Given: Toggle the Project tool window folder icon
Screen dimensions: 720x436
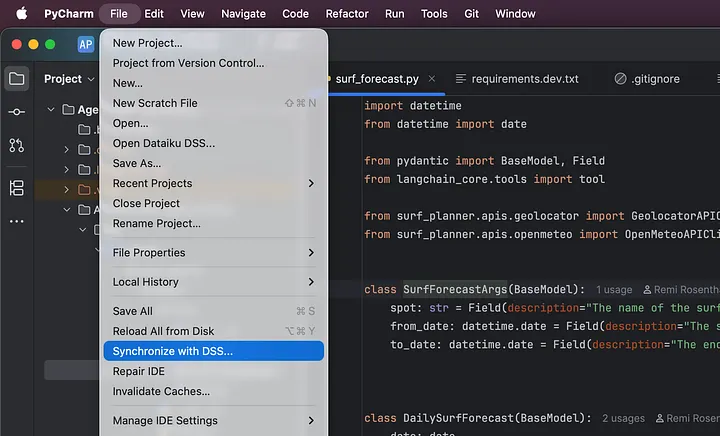Looking at the screenshot, I should pos(17,79).
